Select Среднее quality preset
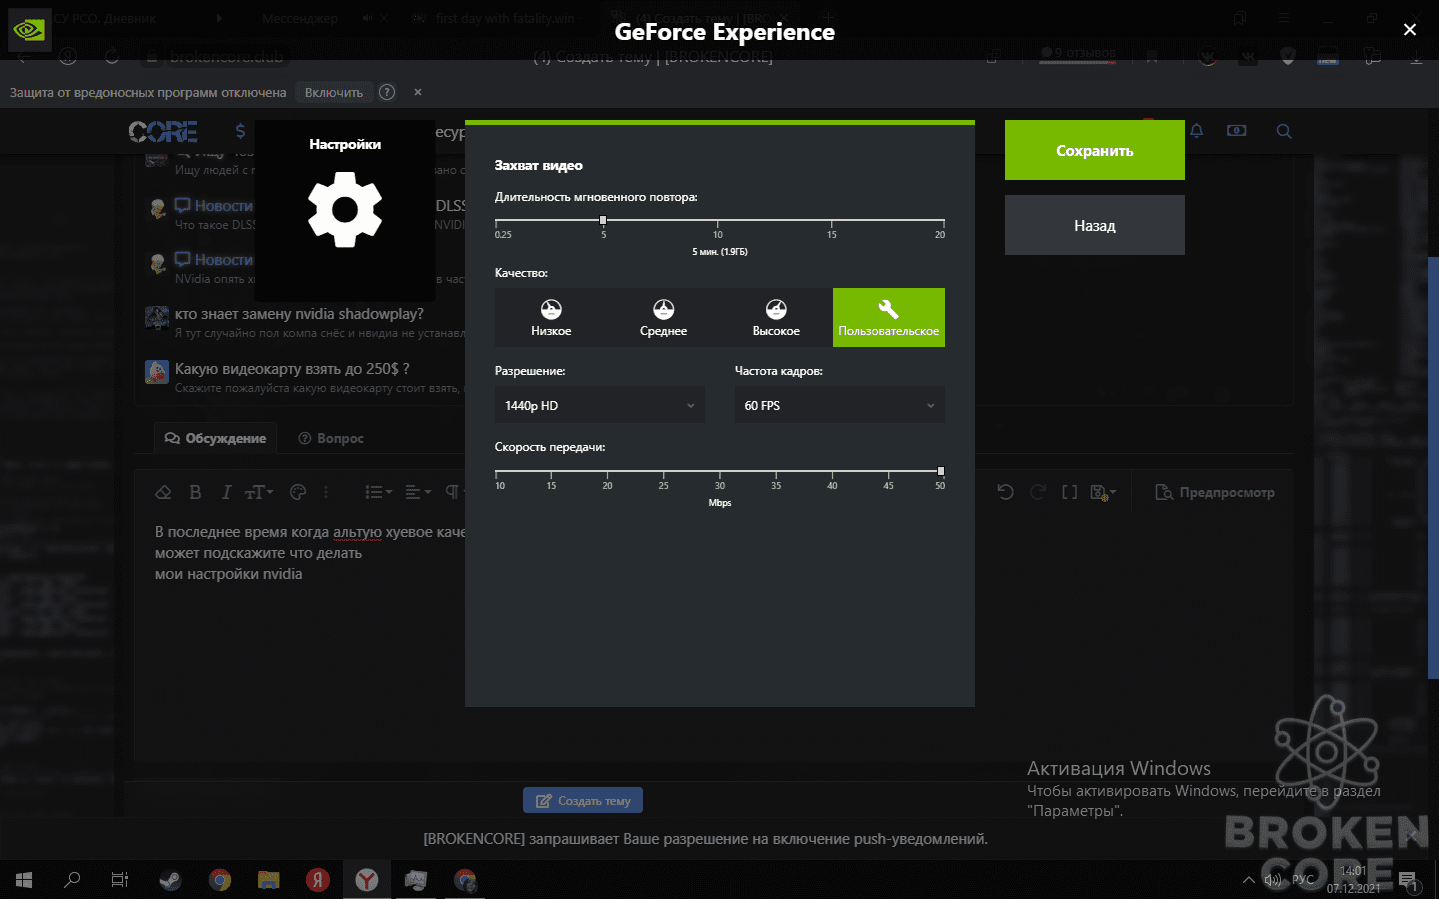Viewport: 1439px width, 899px height. point(664,317)
